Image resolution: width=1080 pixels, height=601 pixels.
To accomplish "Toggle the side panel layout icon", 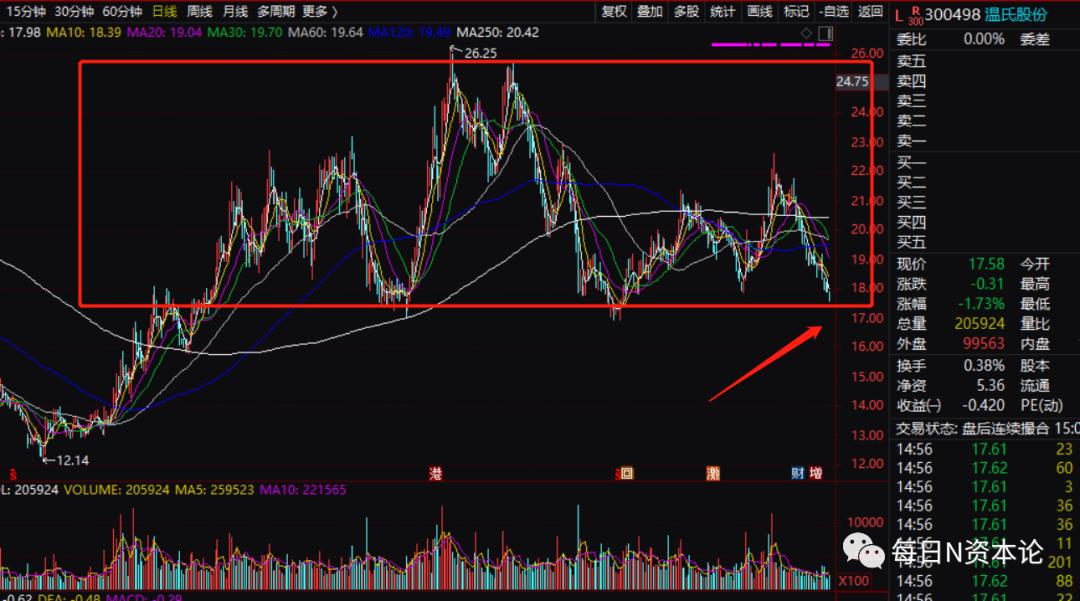I will [825, 33].
